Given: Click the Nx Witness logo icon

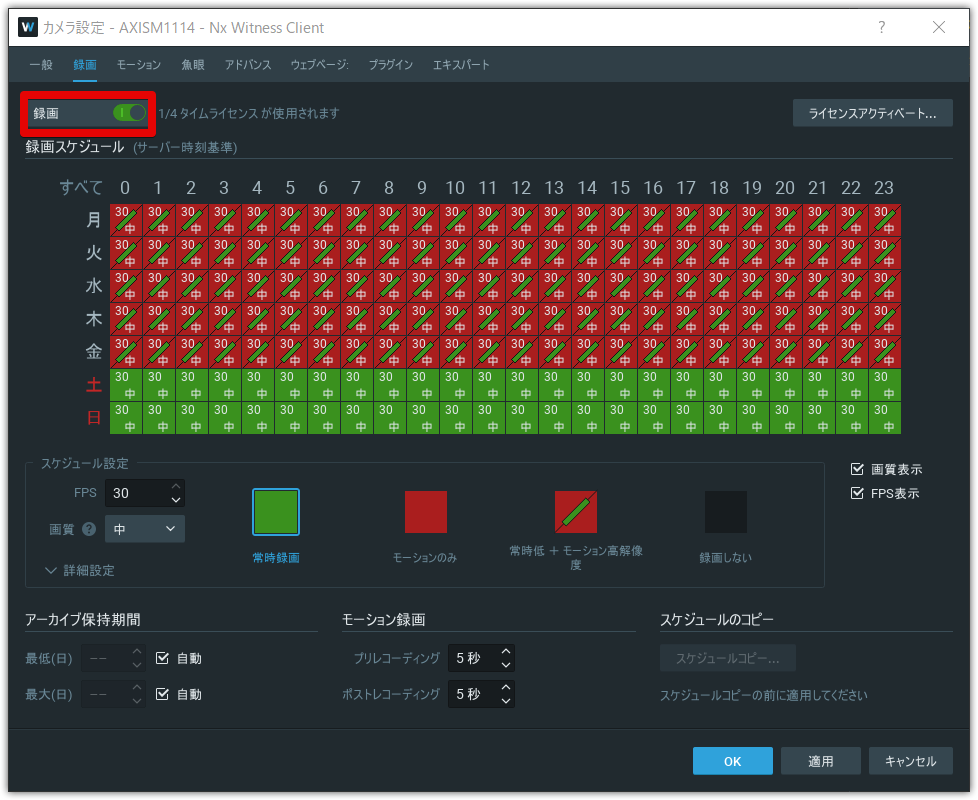Looking at the screenshot, I should [27, 28].
